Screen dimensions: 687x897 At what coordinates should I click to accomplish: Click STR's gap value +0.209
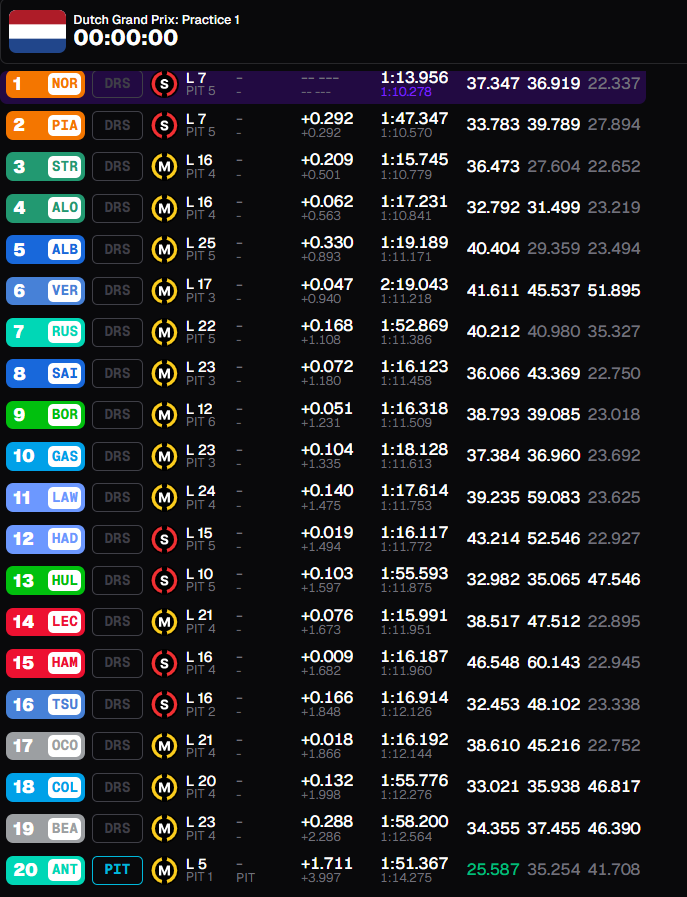point(327,160)
